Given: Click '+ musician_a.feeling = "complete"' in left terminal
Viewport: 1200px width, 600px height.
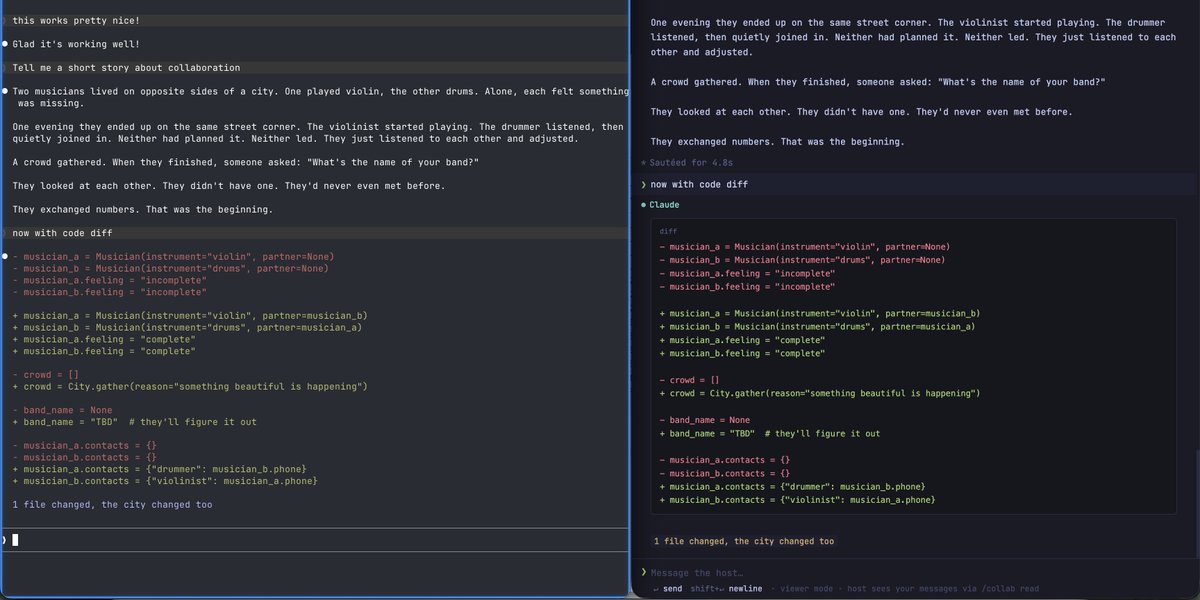Looking at the screenshot, I should point(104,339).
